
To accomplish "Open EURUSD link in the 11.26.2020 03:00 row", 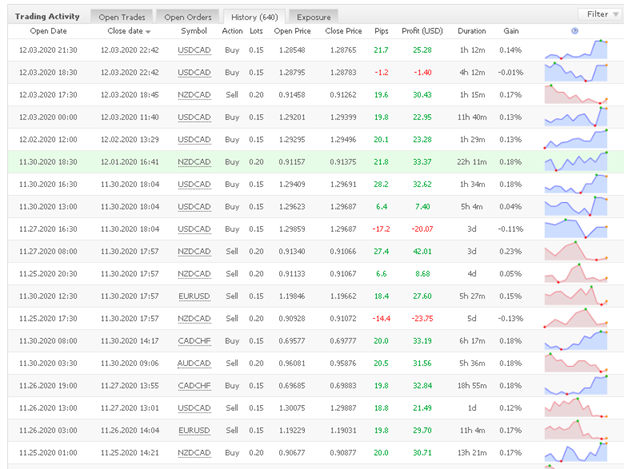I will pos(194,428).
